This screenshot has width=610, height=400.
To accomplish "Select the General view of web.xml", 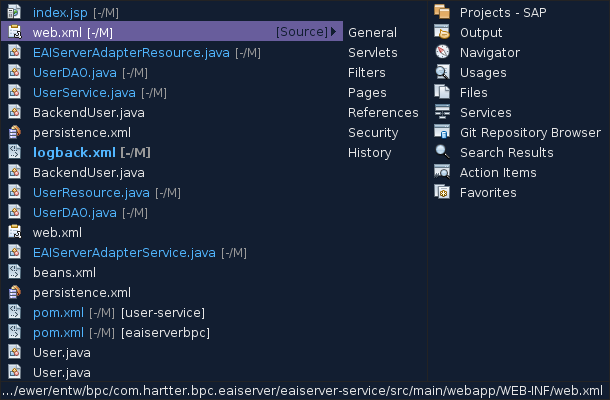I will 372,32.
